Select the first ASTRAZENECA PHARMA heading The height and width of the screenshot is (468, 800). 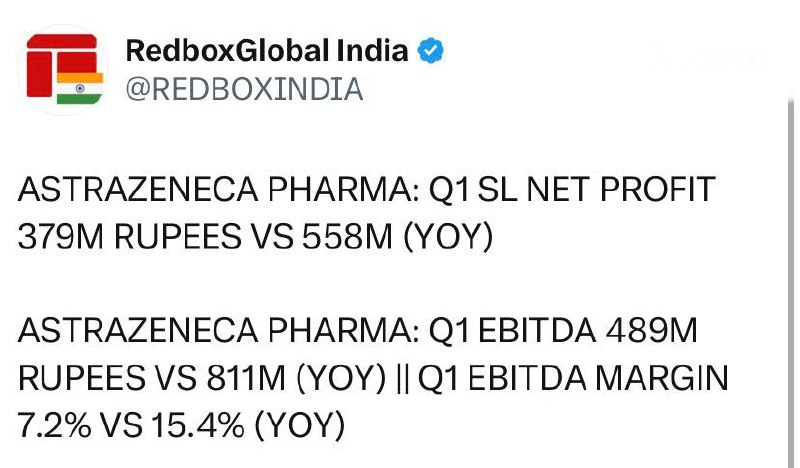[x=218, y=189]
